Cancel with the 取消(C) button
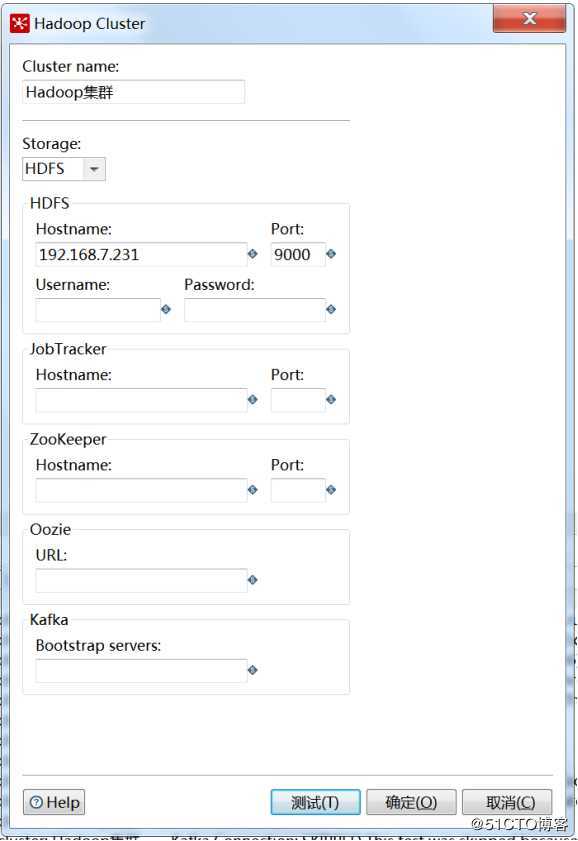Viewport: 578px width, 841px height. tap(507, 802)
